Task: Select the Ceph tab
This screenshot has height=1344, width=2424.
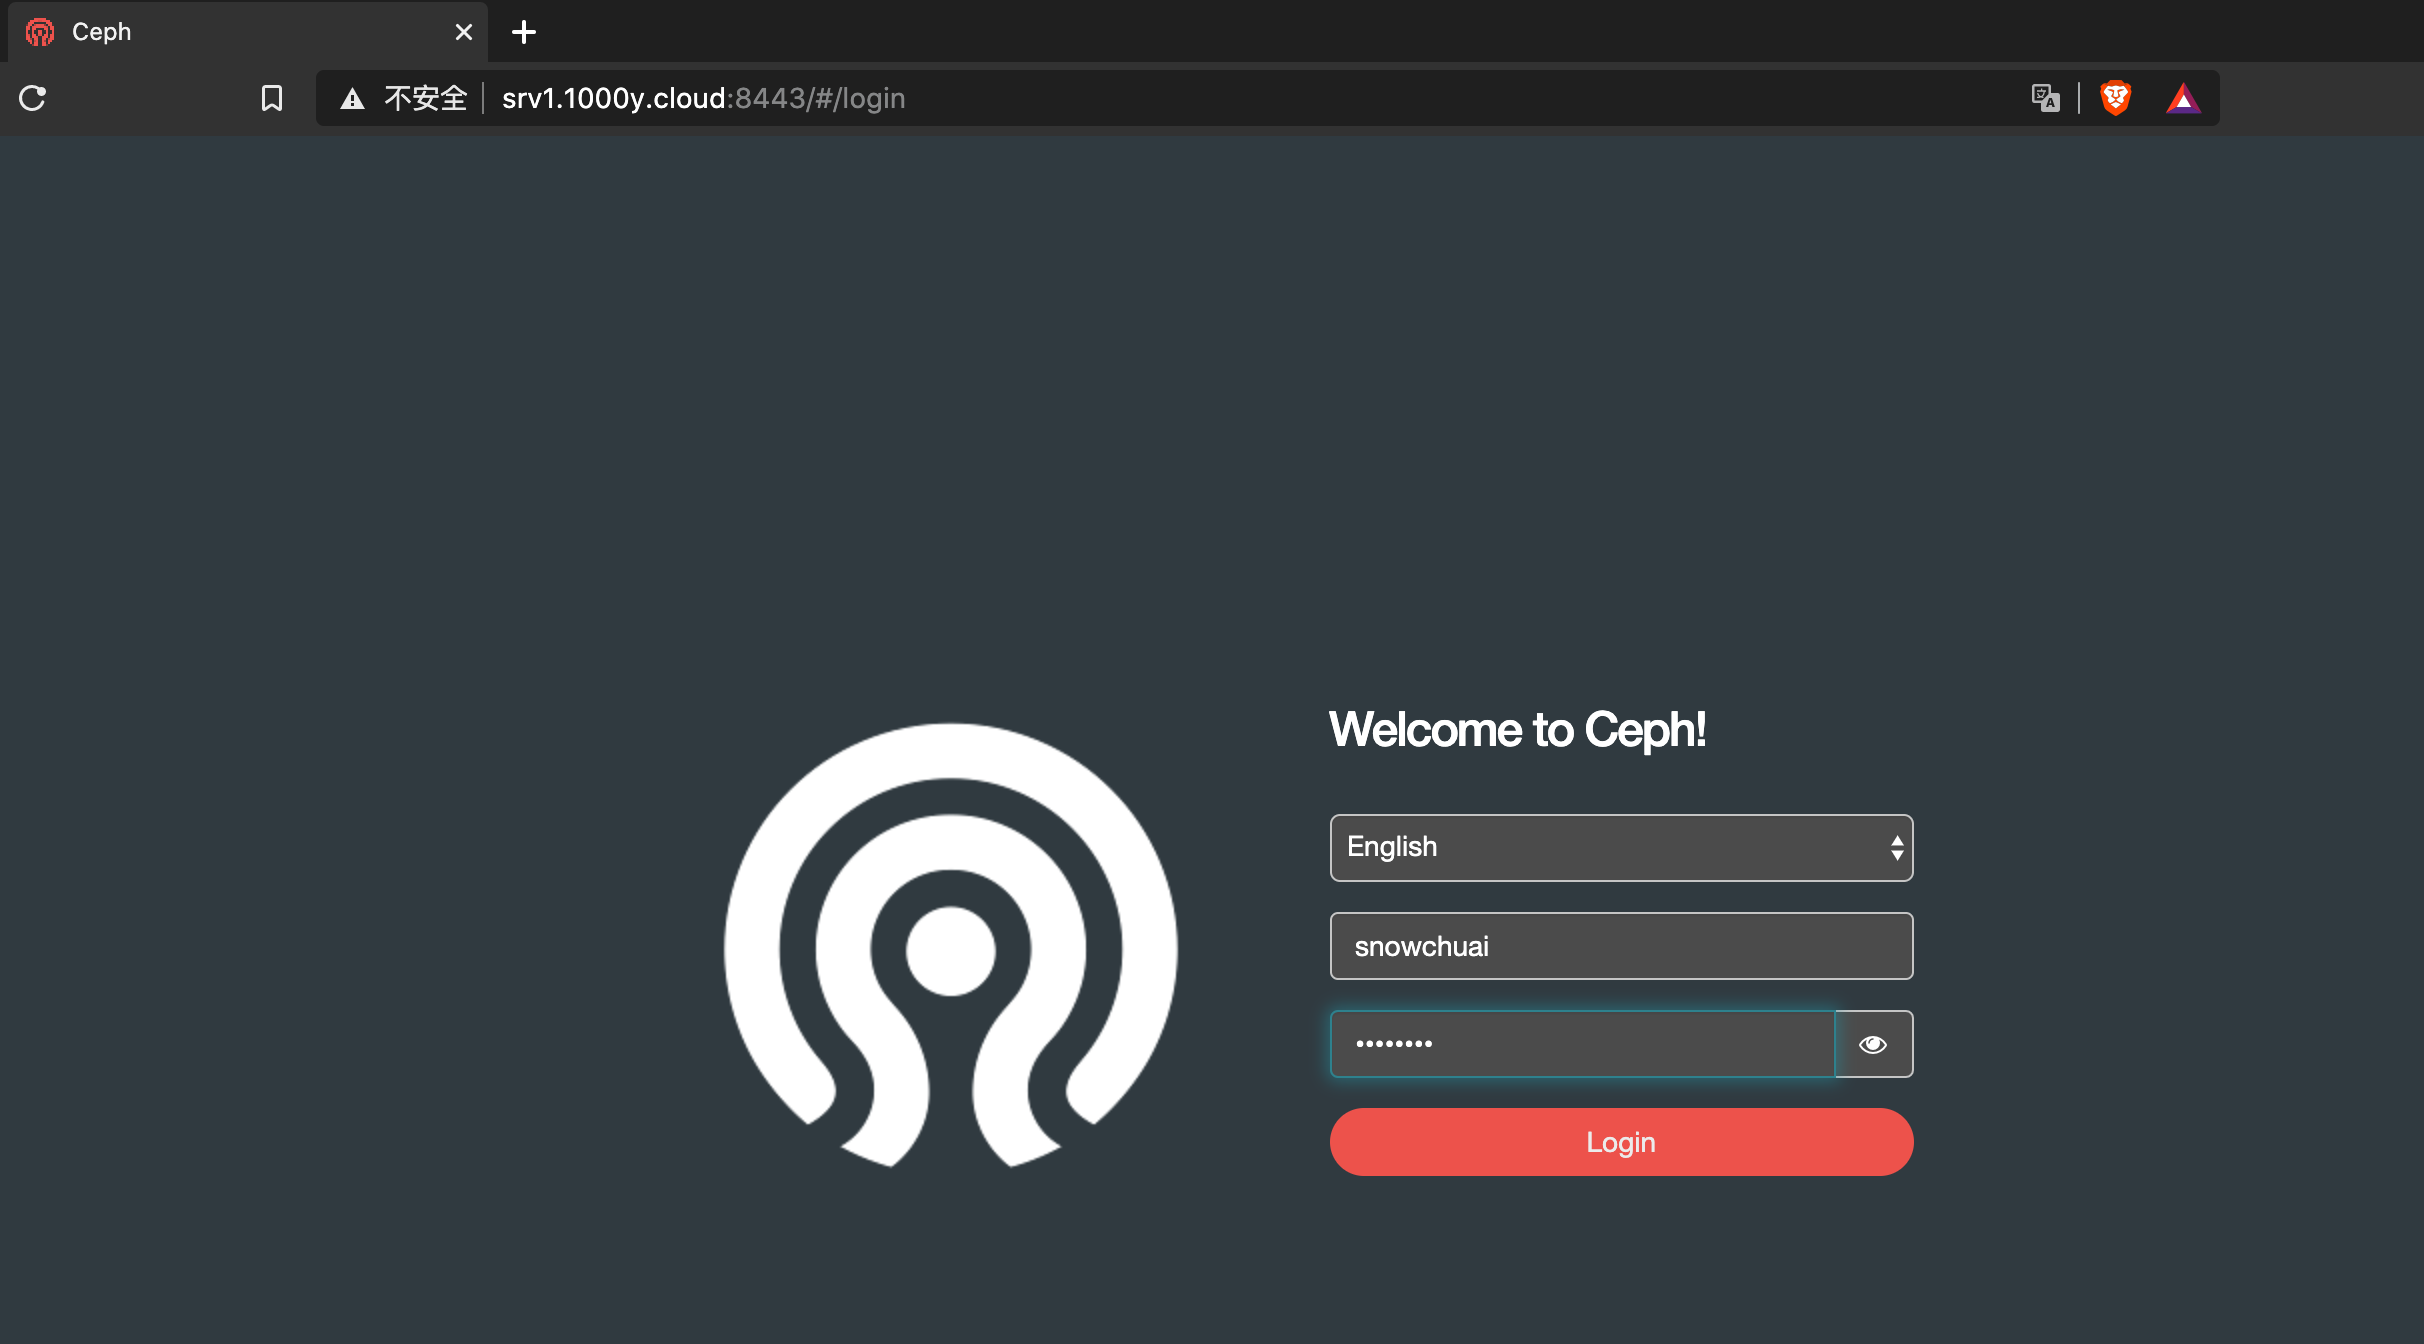Action: 248,32
